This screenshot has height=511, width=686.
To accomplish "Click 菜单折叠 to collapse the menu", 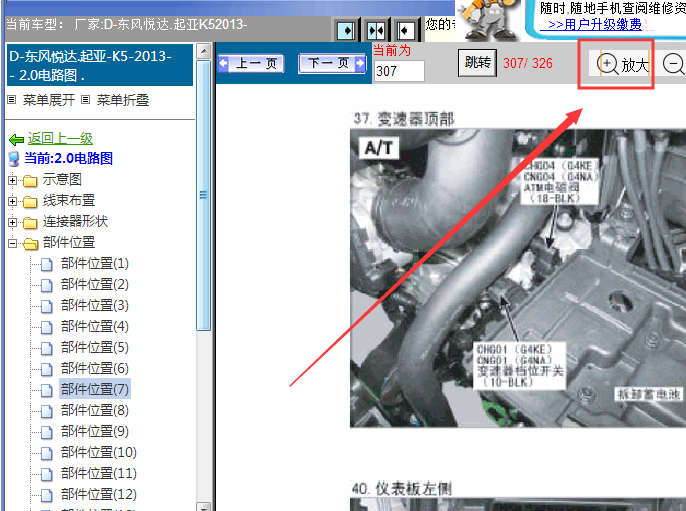I will pyautogui.click(x=123, y=100).
